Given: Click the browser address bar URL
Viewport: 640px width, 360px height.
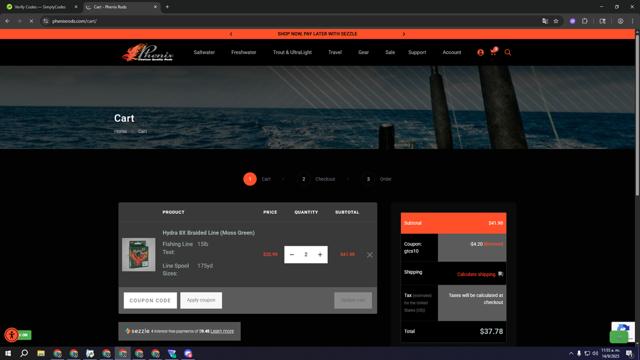Looking at the screenshot, I should (74, 21).
